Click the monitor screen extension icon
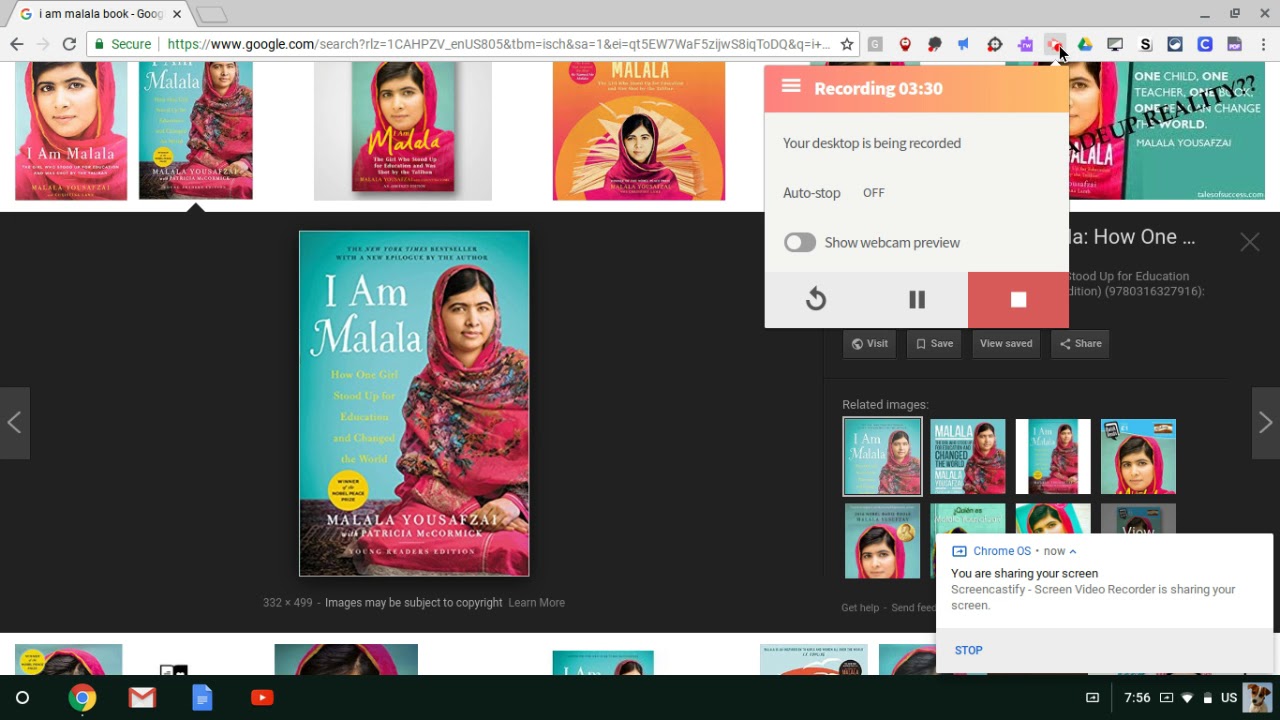This screenshot has height=720, width=1280. [x=1115, y=44]
